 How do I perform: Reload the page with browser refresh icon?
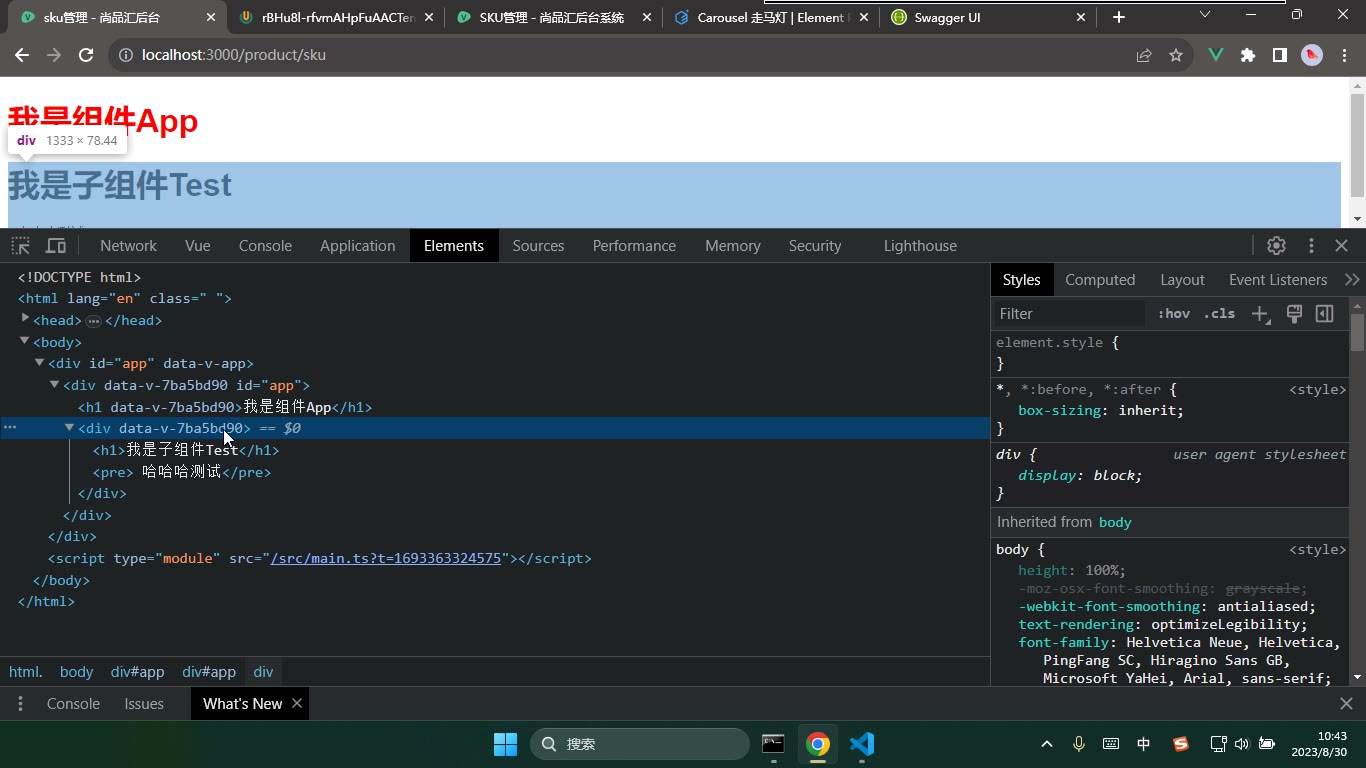click(86, 55)
